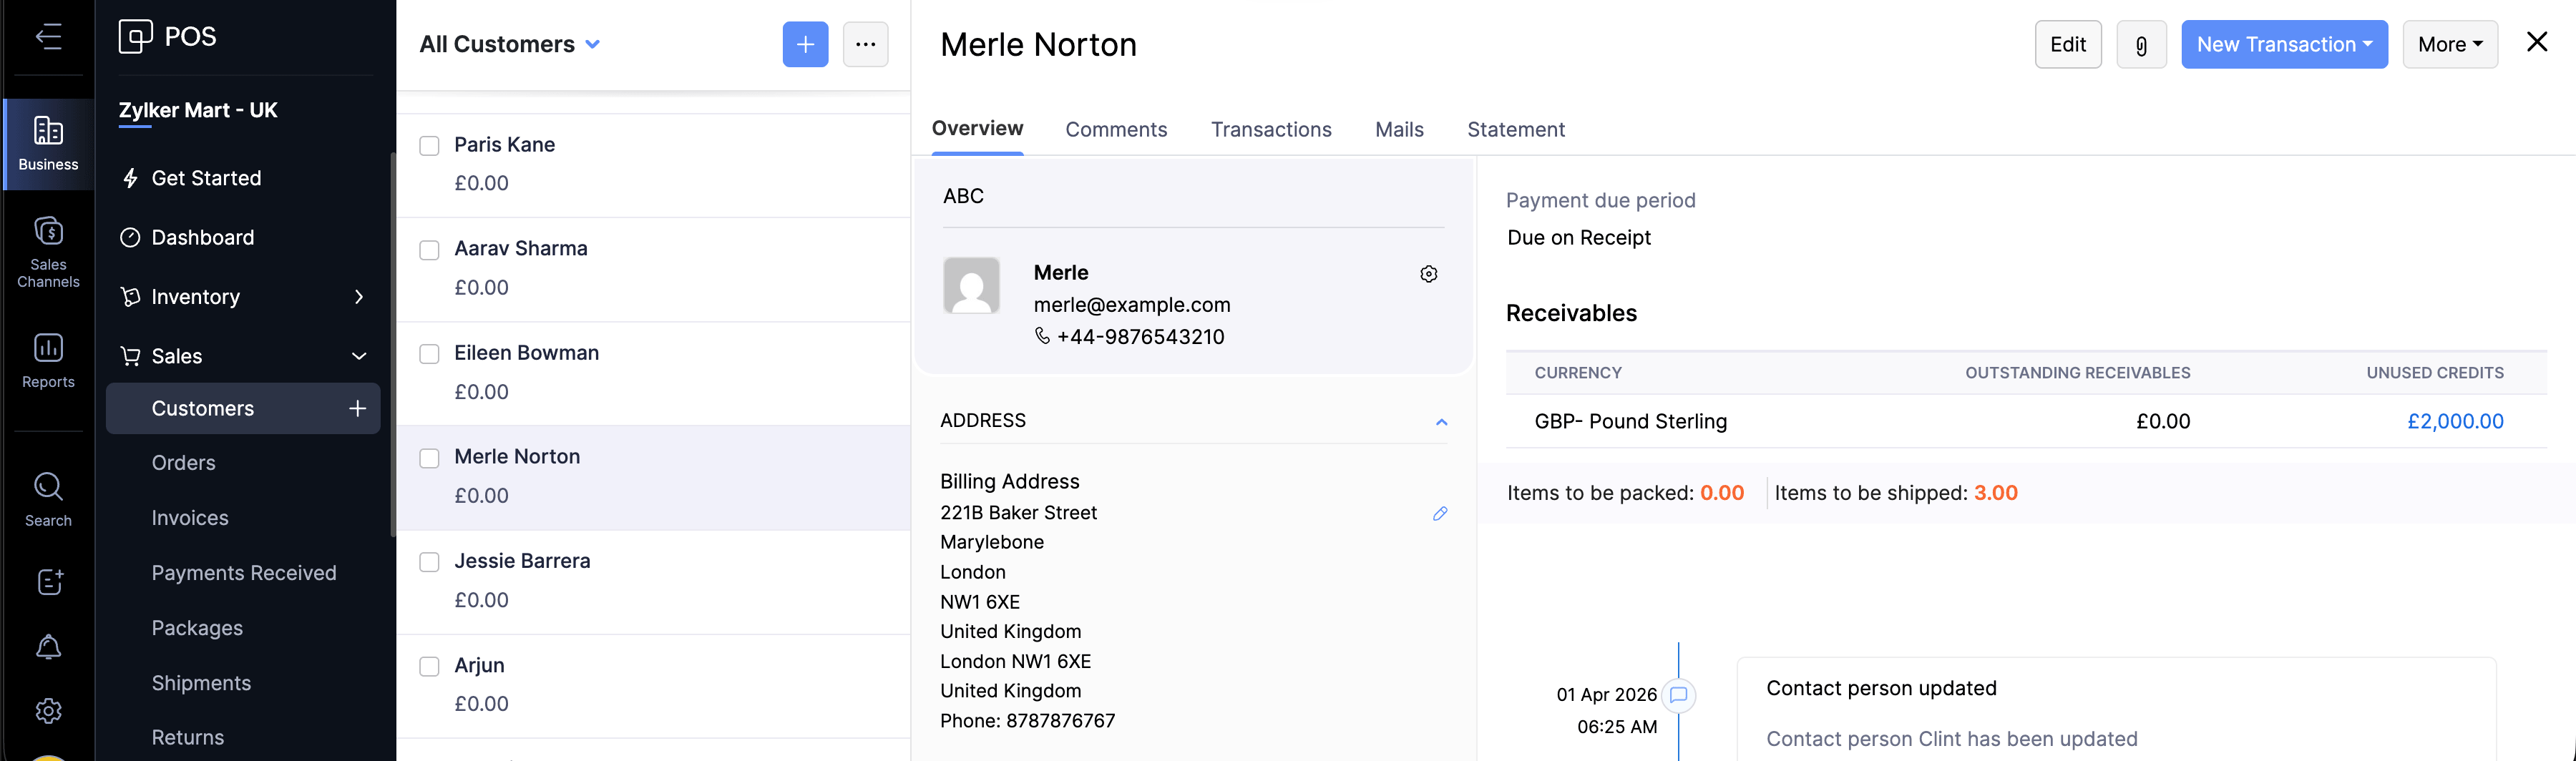Viewport: 2576px width, 761px height.
Task: Open the notifications bell icon
Action: point(48,646)
